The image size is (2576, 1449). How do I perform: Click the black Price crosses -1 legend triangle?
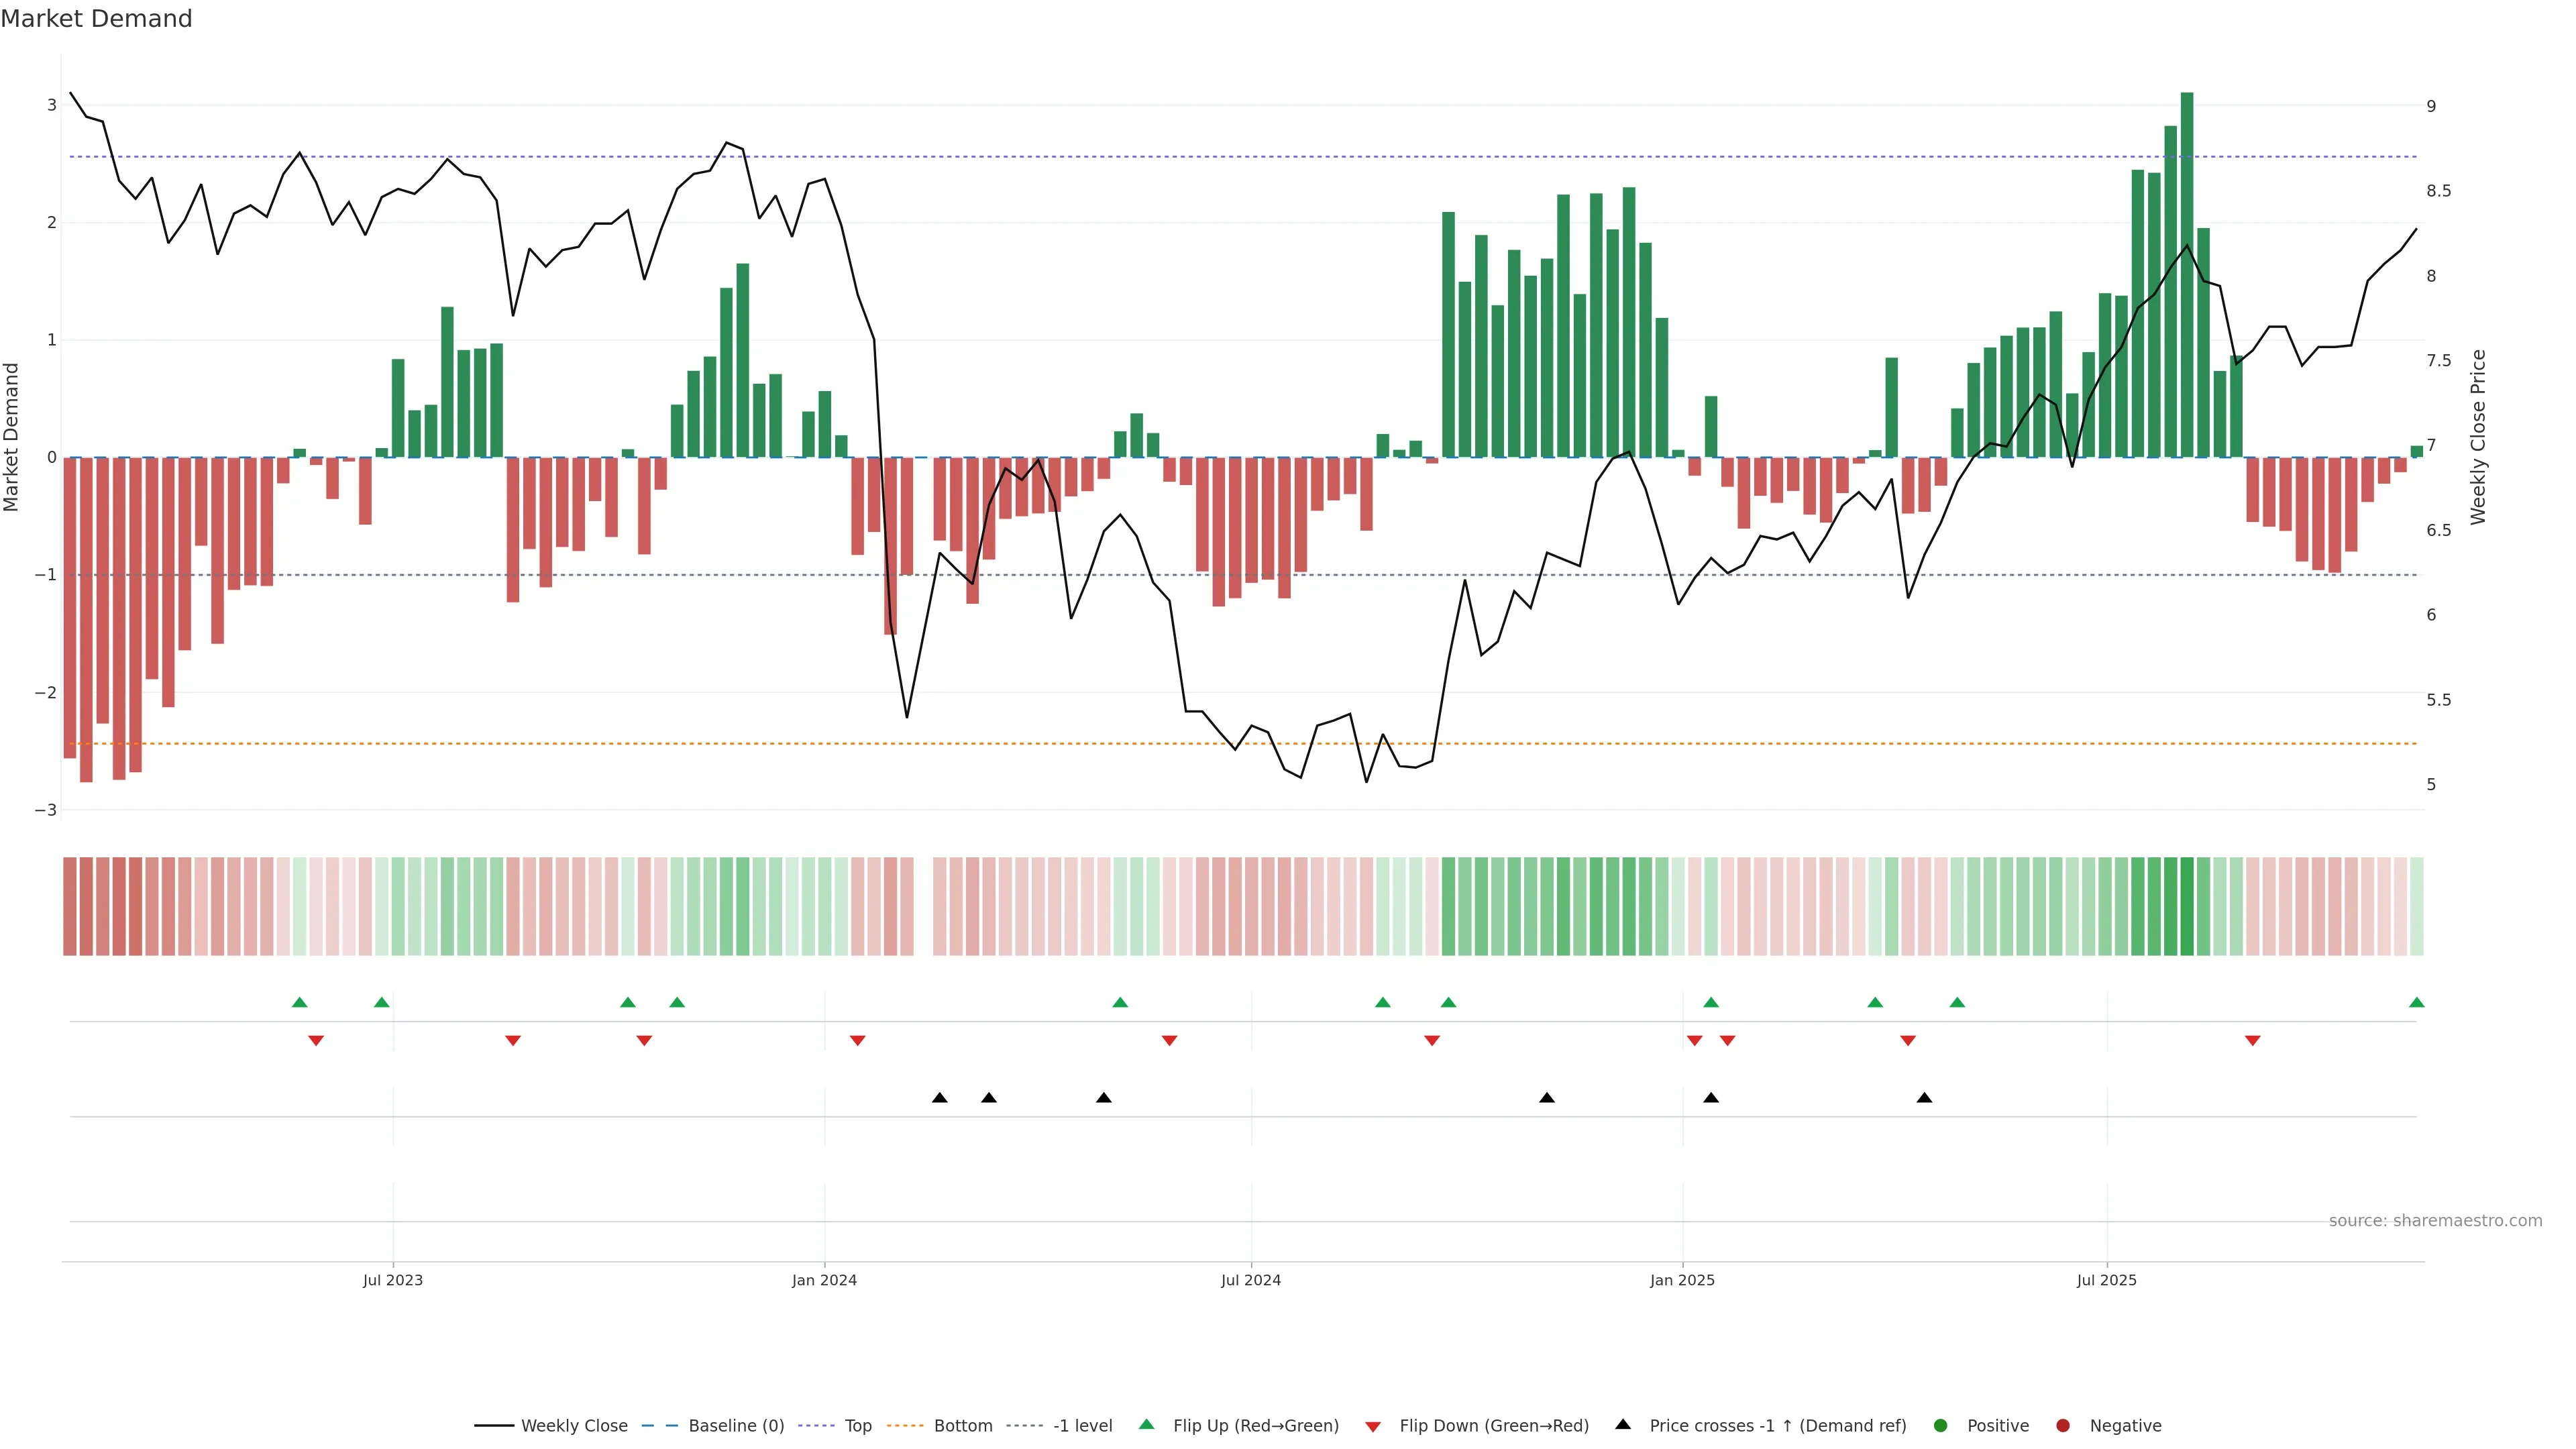click(x=1623, y=1424)
